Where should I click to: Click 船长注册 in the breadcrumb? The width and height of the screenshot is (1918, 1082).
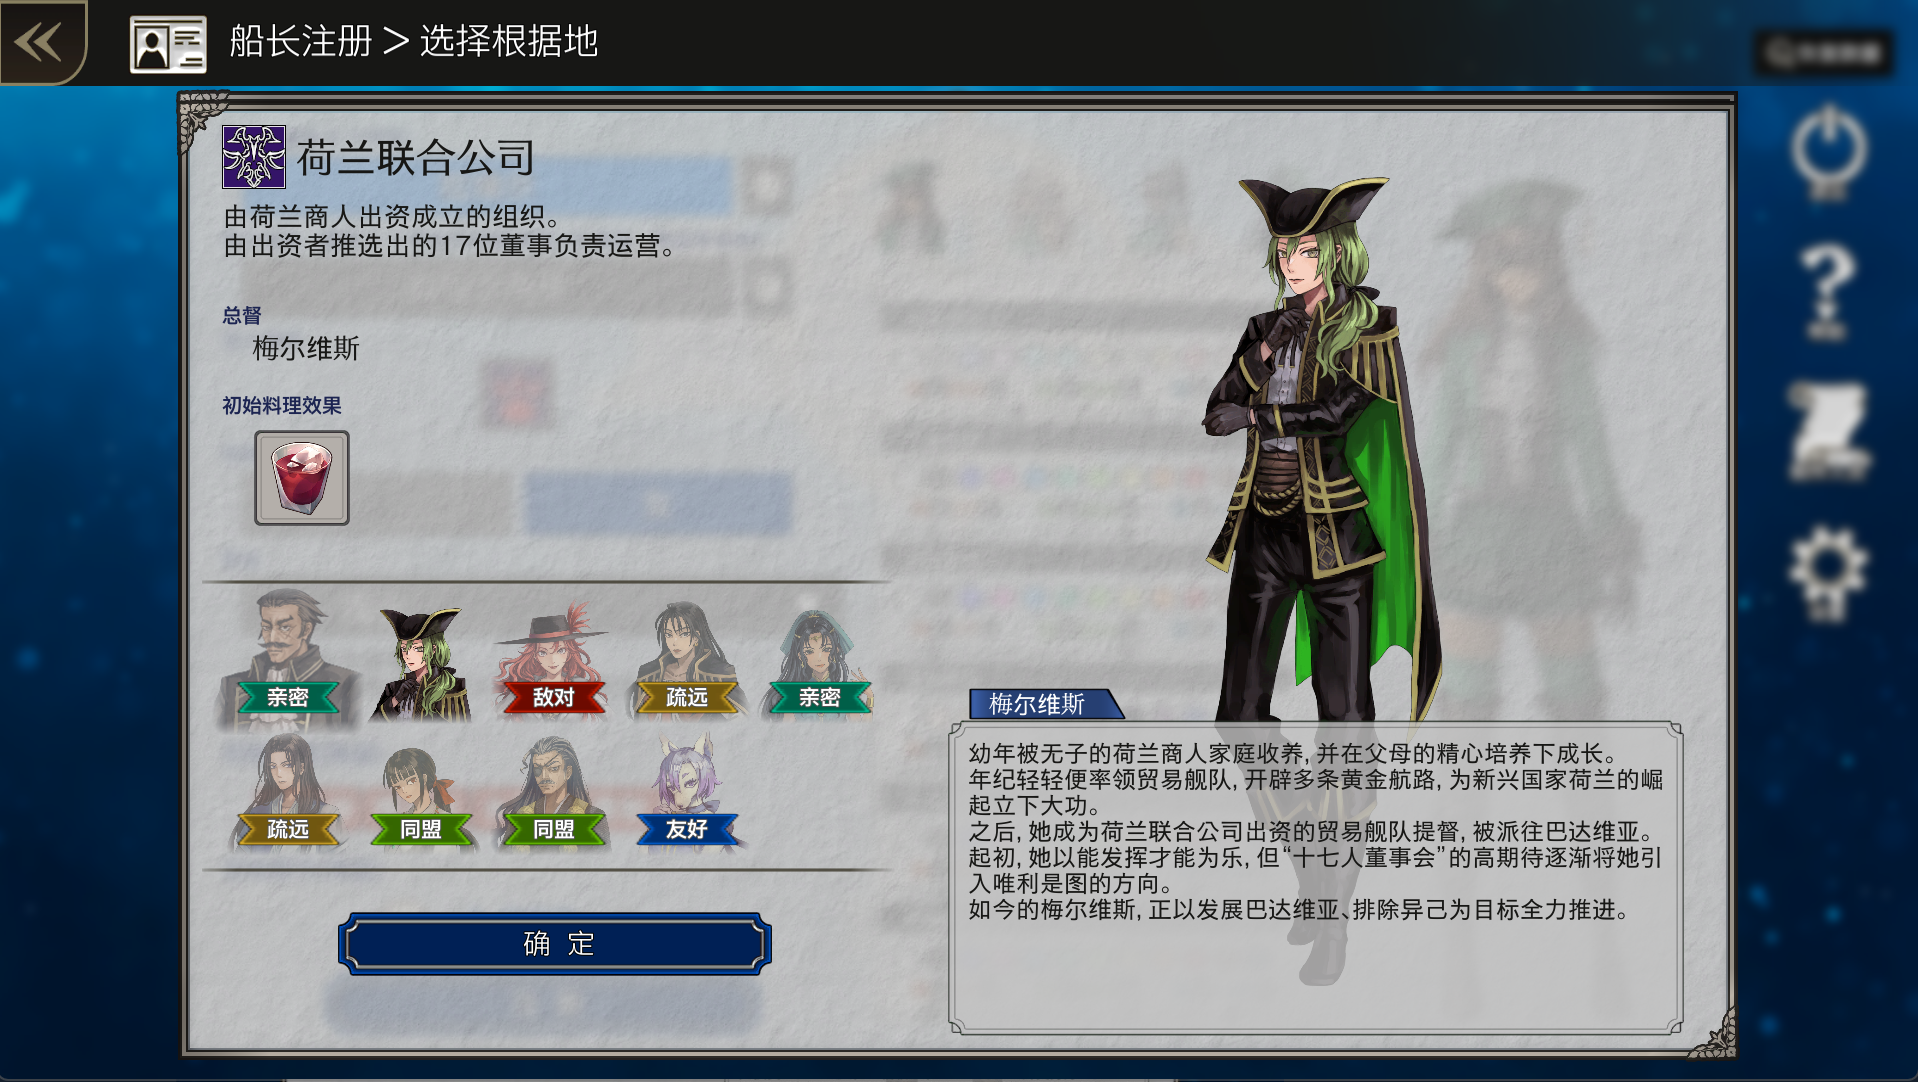click(301, 42)
